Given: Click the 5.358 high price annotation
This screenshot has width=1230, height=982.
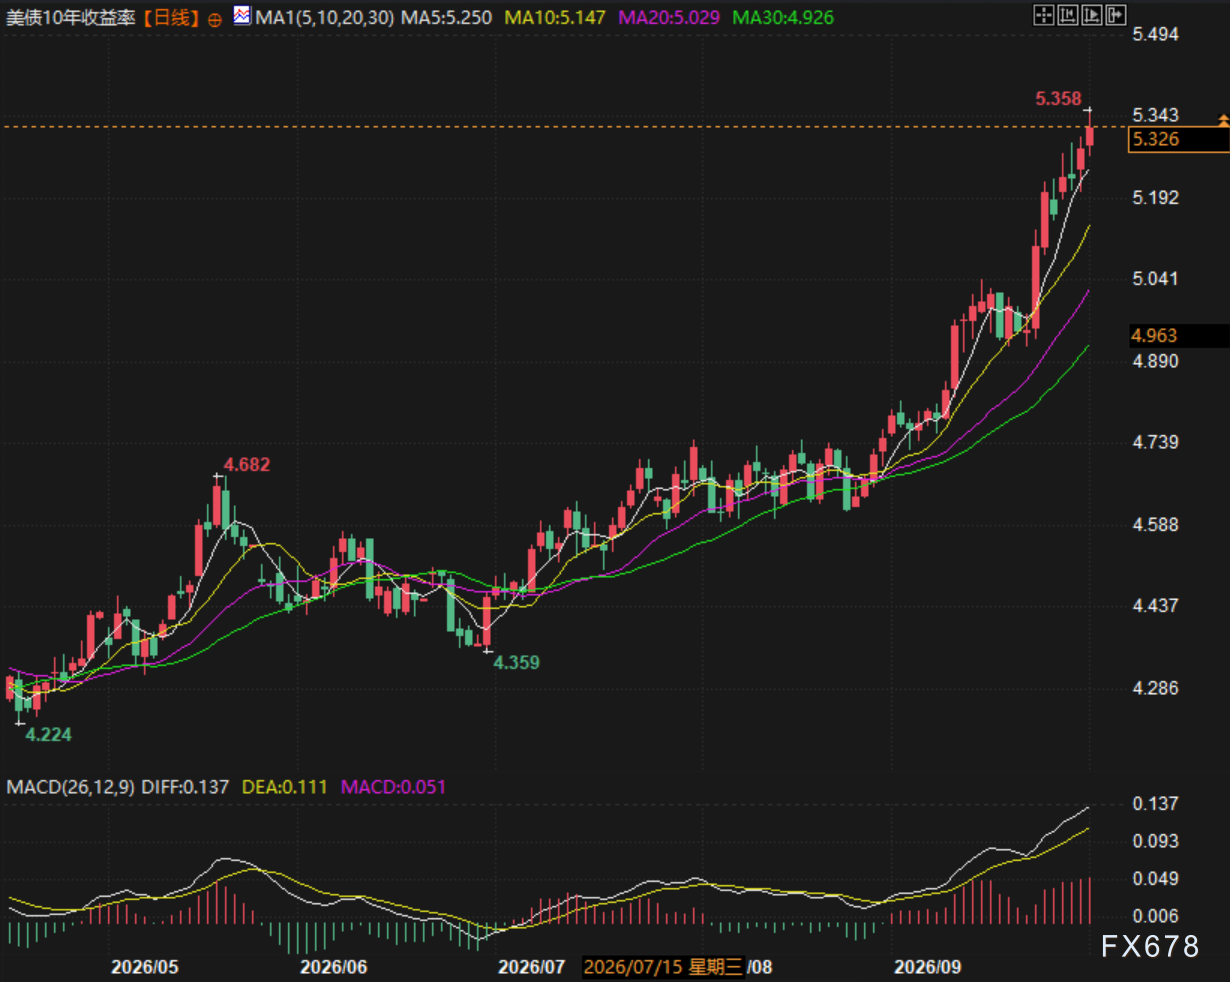Looking at the screenshot, I should 1058,98.
